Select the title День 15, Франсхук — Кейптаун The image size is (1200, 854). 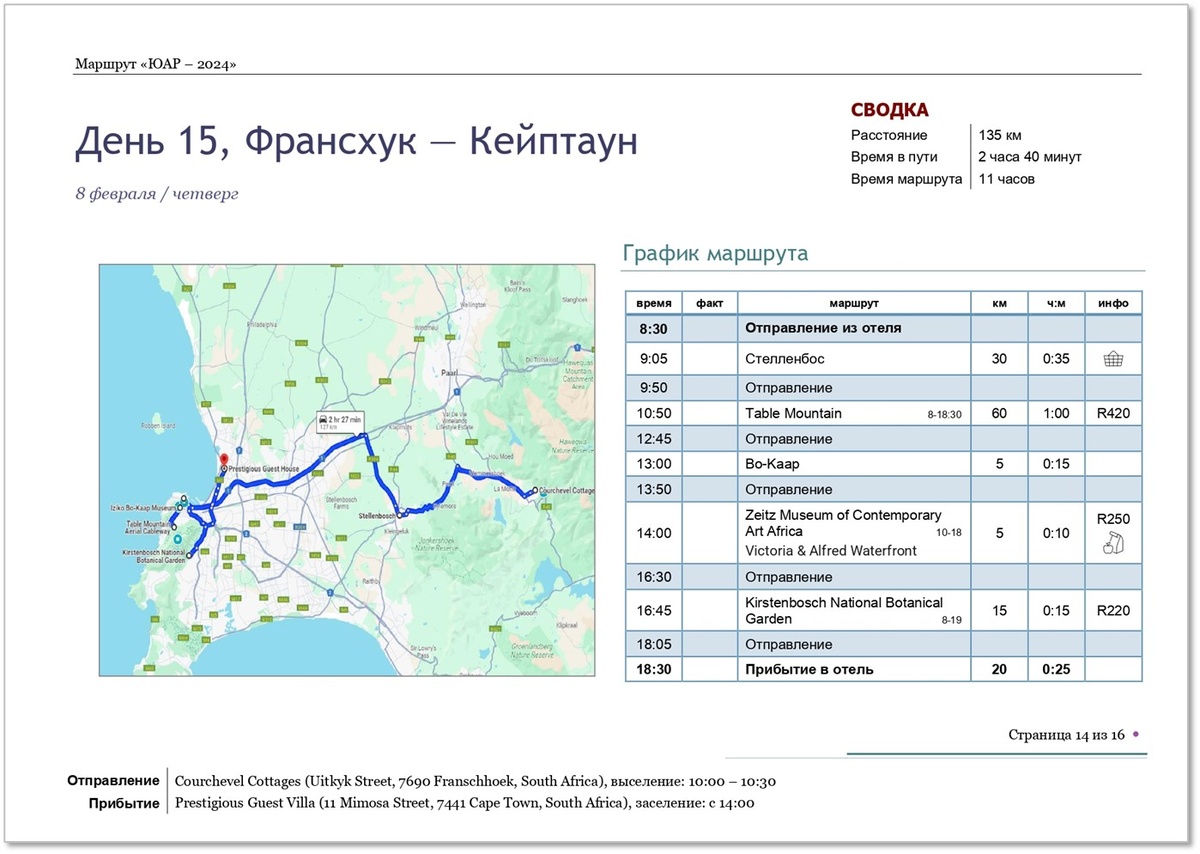click(x=356, y=142)
